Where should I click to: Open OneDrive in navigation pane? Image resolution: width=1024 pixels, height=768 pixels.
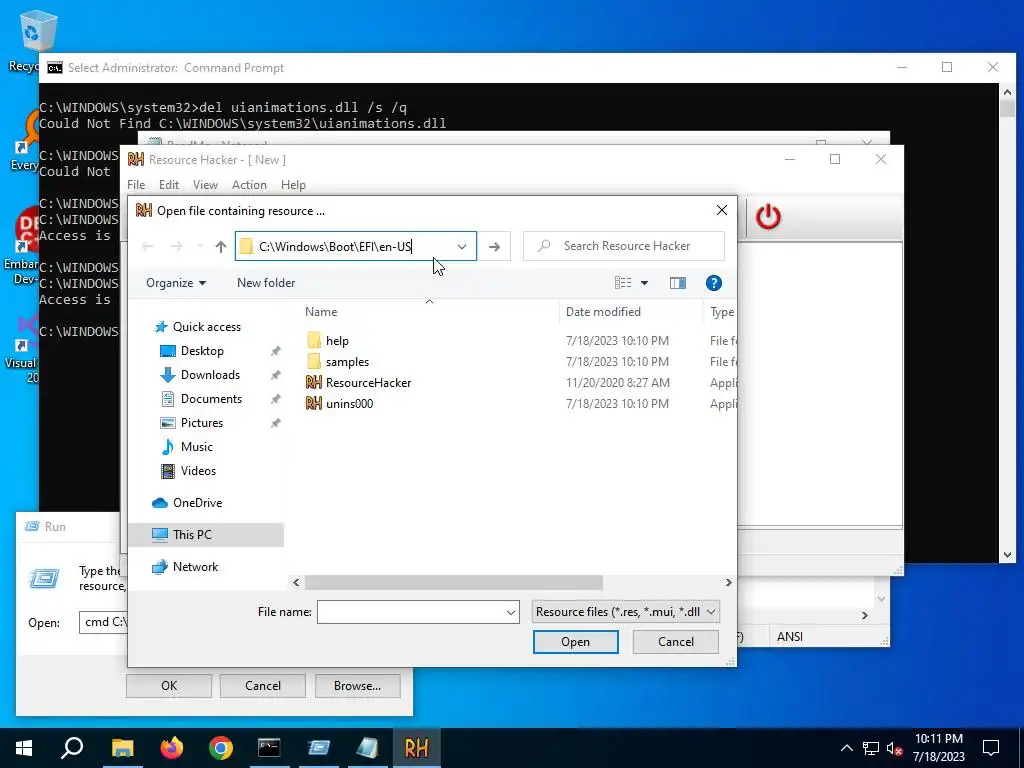[x=197, y=503]
